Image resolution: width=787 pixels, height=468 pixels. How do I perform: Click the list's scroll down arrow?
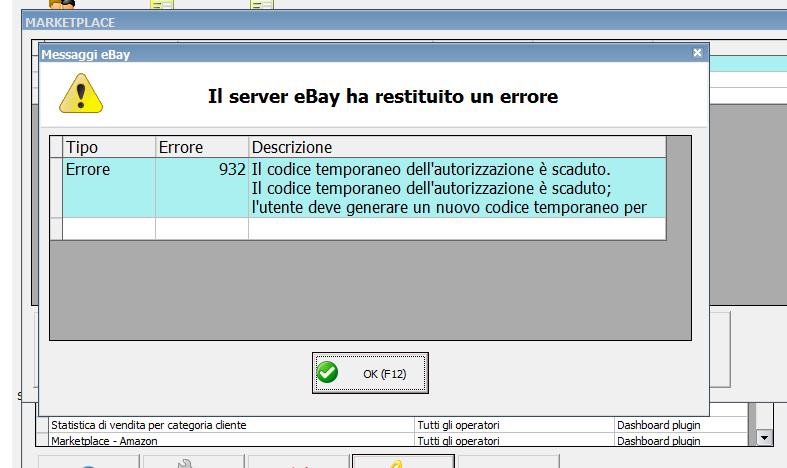point(764,438)
